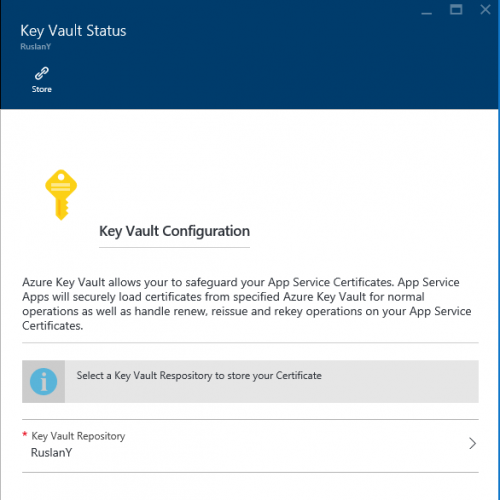
Task: Select the Store label in the toolbar
Action: point(42,89)
